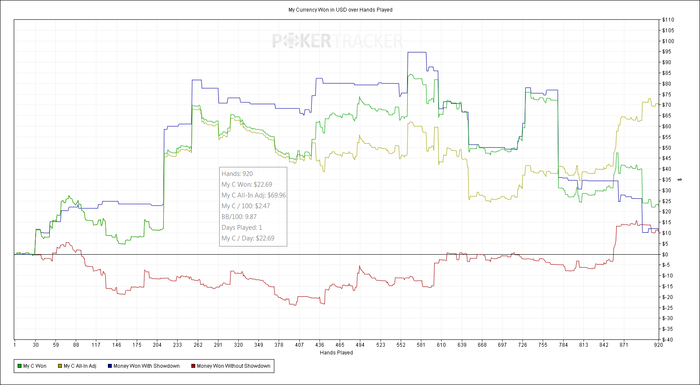
Task: Click the x-axis tick label 30
Action: [x=36, y=345]
